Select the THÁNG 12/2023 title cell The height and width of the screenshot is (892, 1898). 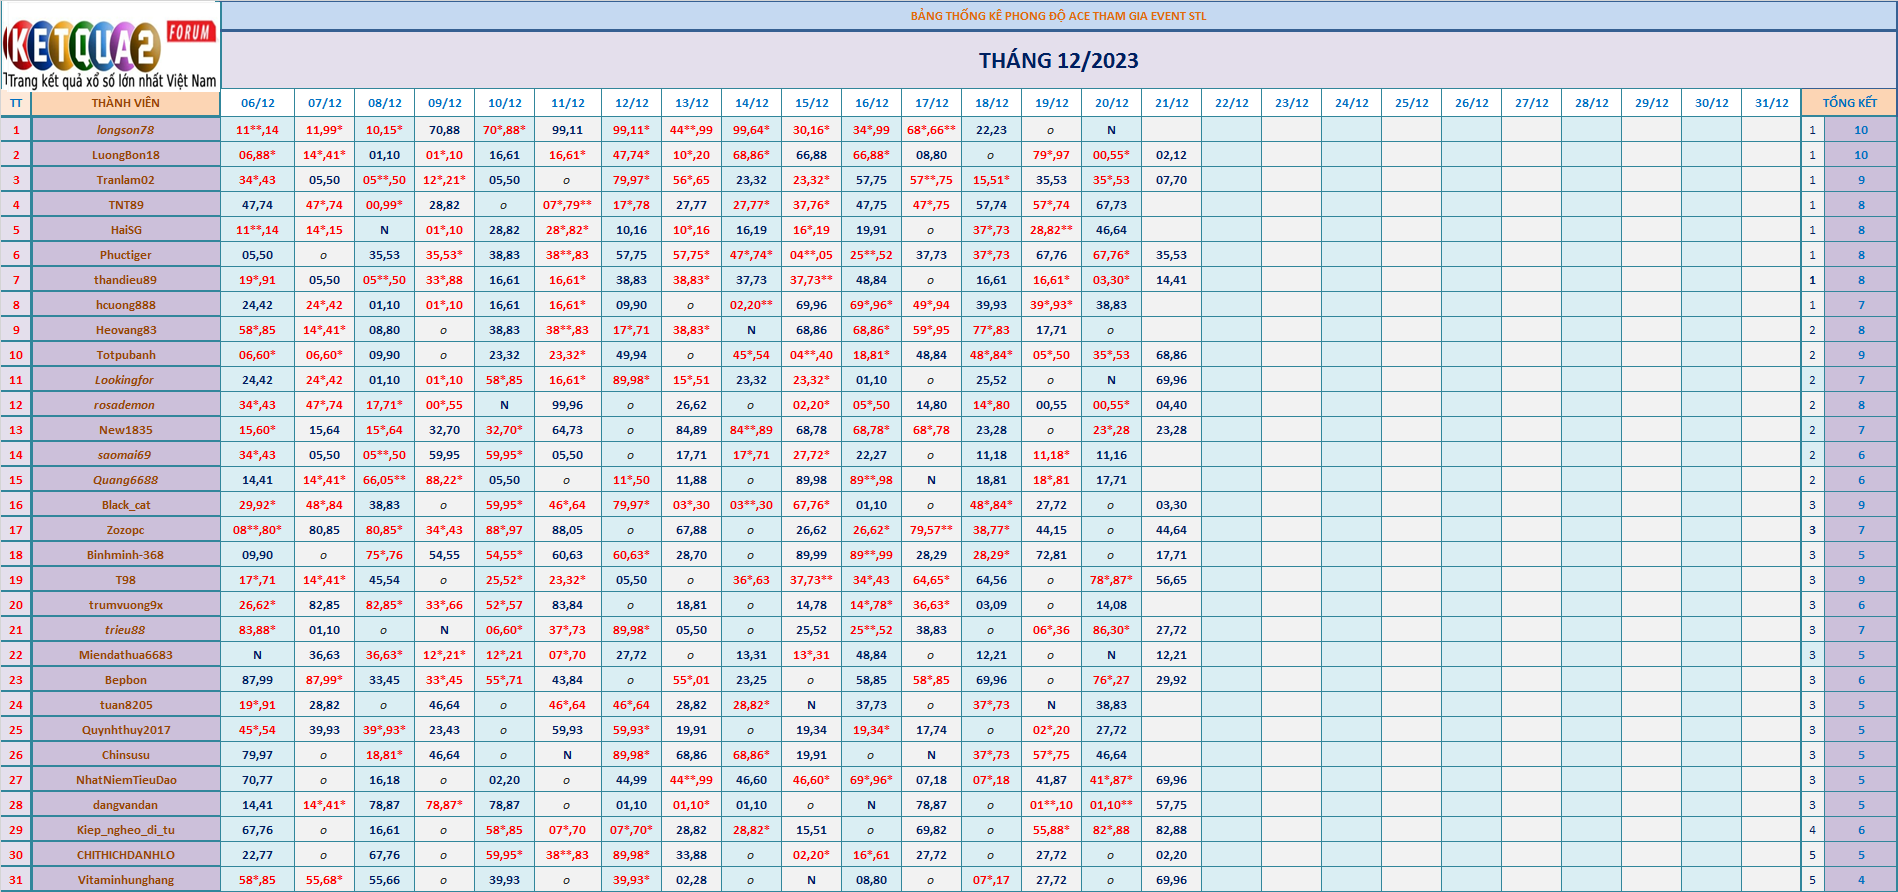coord(1058,60)
